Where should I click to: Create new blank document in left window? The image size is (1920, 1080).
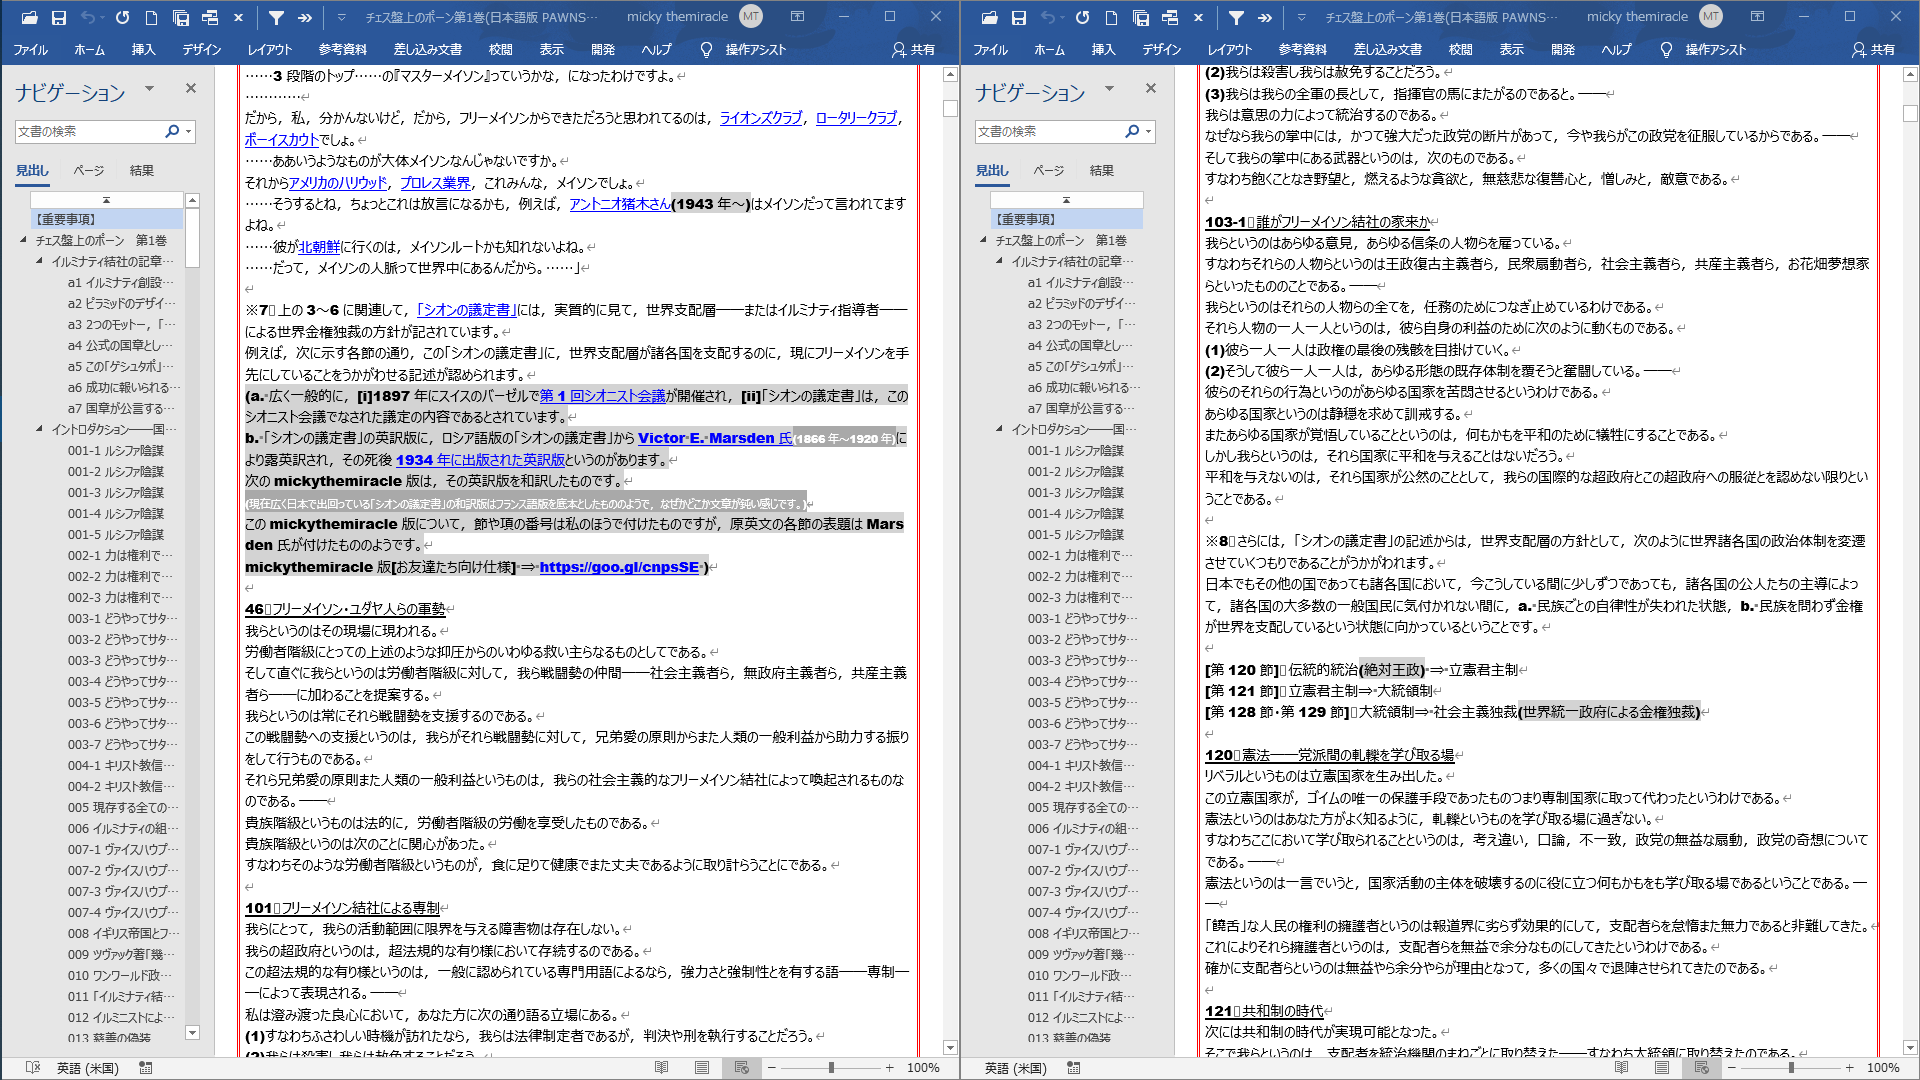[x=151, y=17]
